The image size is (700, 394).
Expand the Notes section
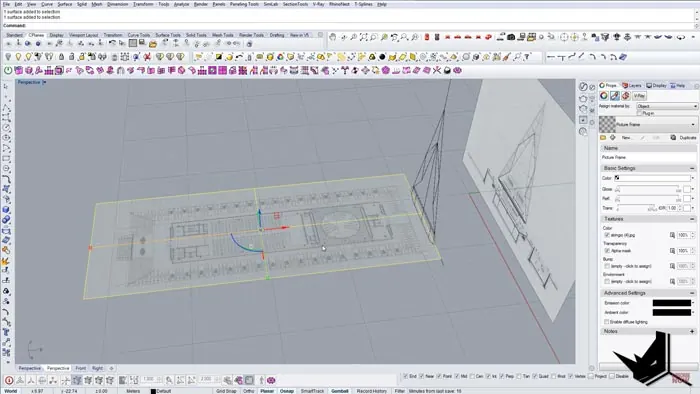click(x=692, y=332)
